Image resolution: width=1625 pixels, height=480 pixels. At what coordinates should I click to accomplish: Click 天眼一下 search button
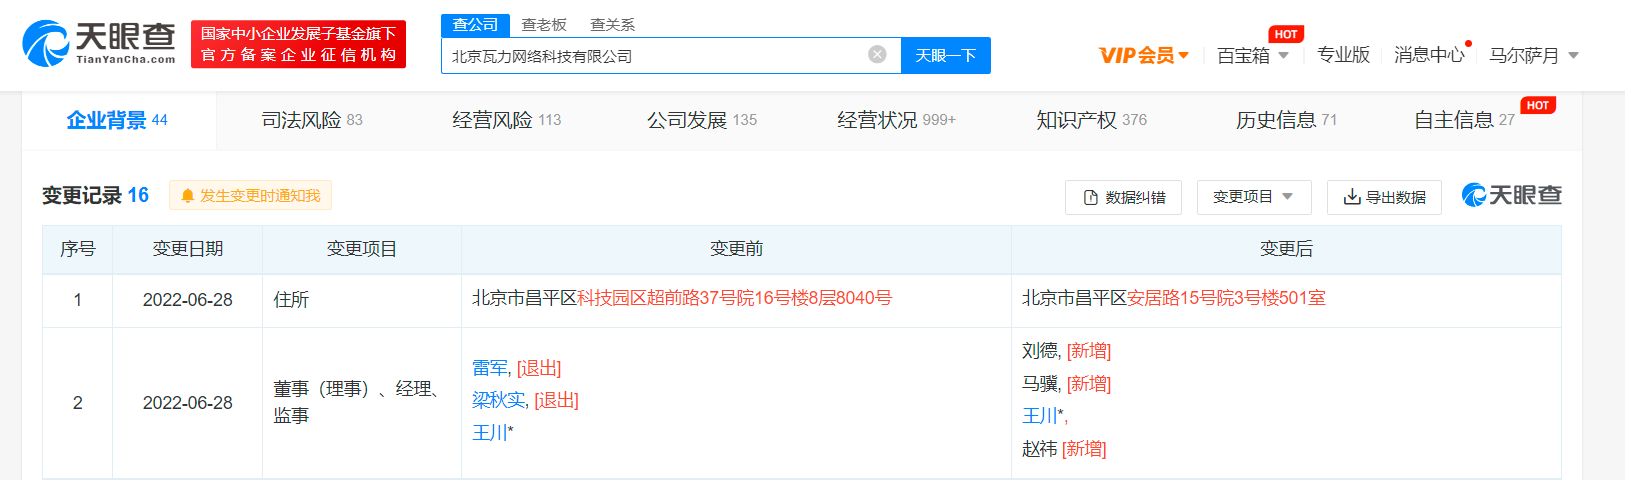point(945,55)
